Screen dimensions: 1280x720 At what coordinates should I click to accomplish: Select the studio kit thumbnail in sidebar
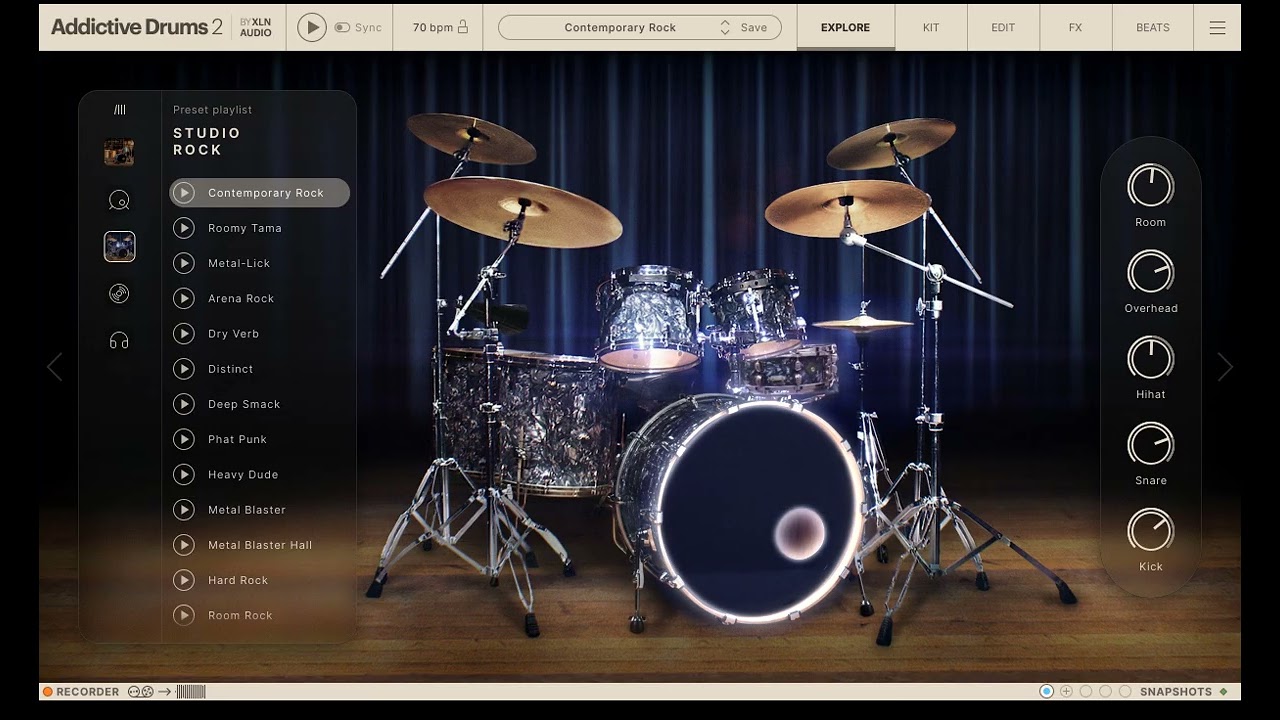pos(119,152)
